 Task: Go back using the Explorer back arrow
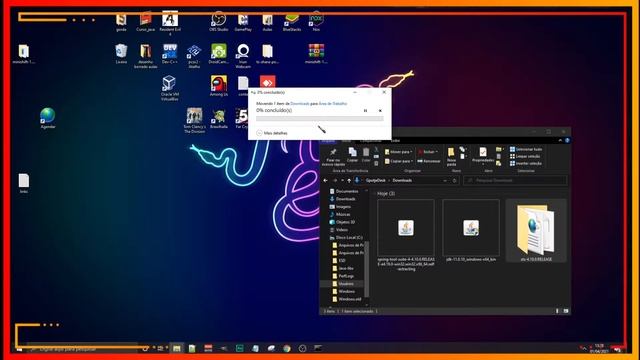pos(325,180)
